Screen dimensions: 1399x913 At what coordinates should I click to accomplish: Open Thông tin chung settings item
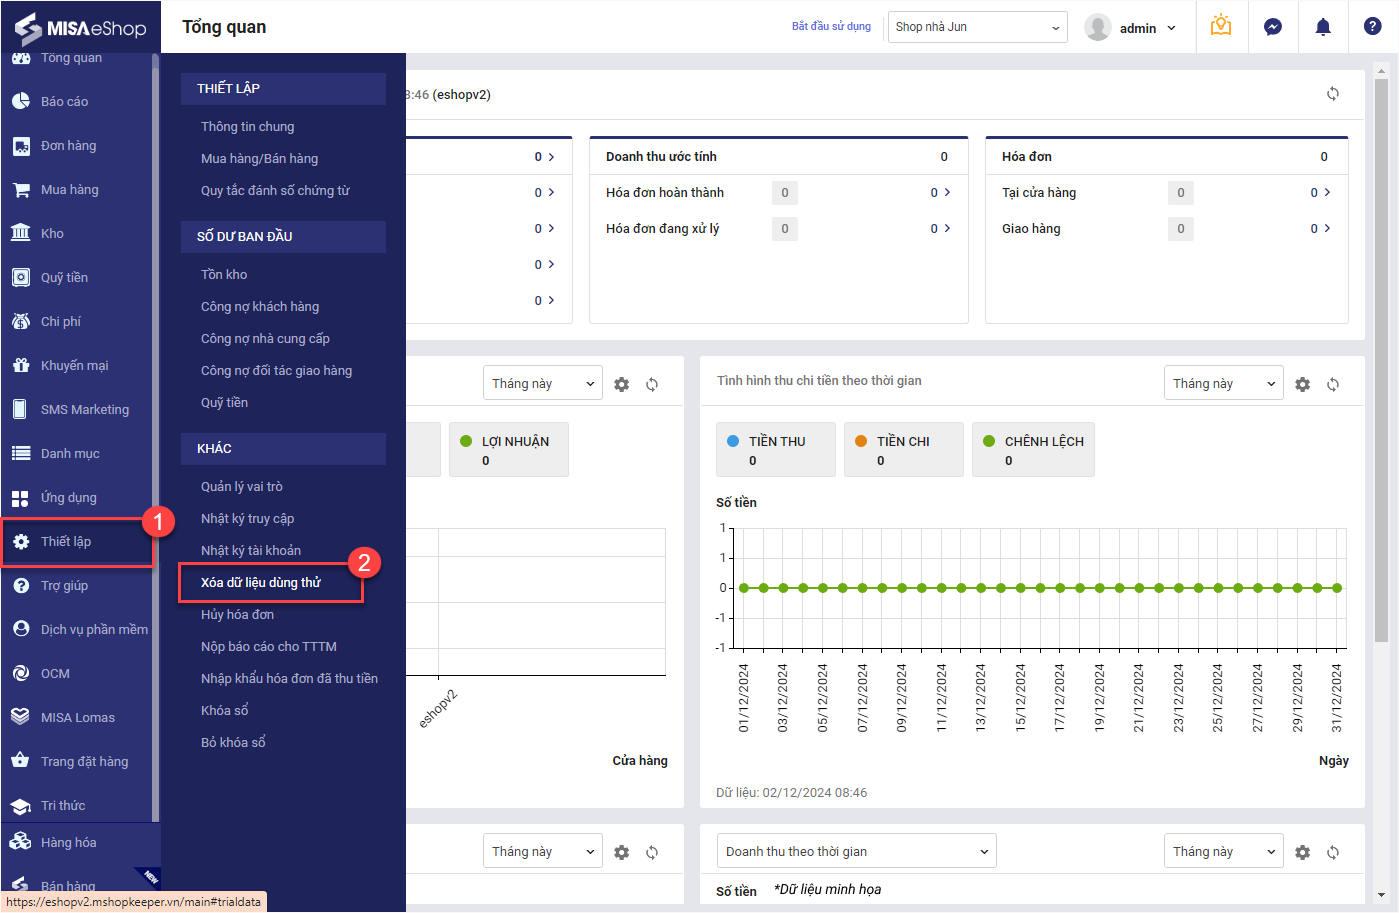coord(247,126)
